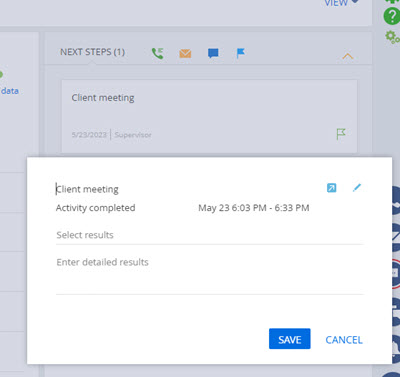Click the May 23 6:03 PM - 6:33 PM time
Screen dimensions: 400x377
point(254,208)
